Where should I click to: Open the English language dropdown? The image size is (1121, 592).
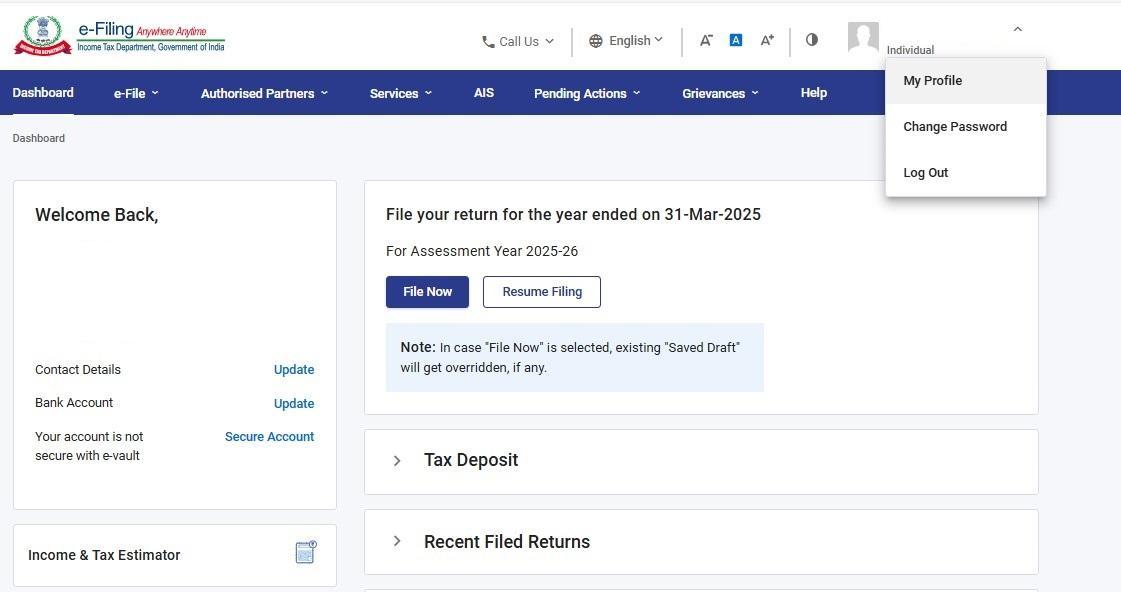(626, 40)
